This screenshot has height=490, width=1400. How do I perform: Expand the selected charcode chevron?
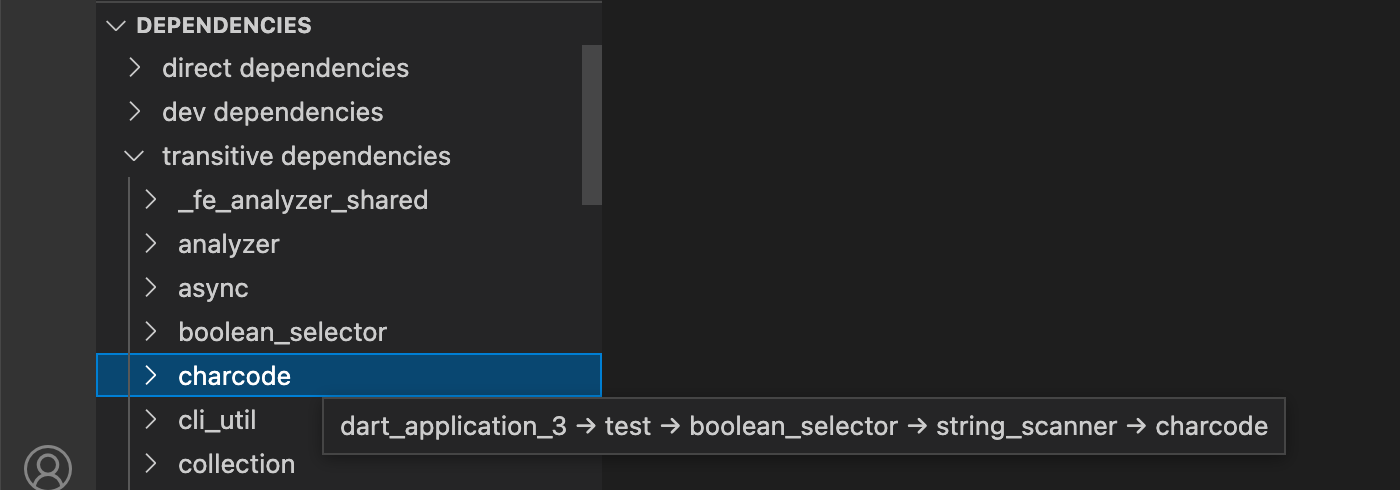[151, 376]
